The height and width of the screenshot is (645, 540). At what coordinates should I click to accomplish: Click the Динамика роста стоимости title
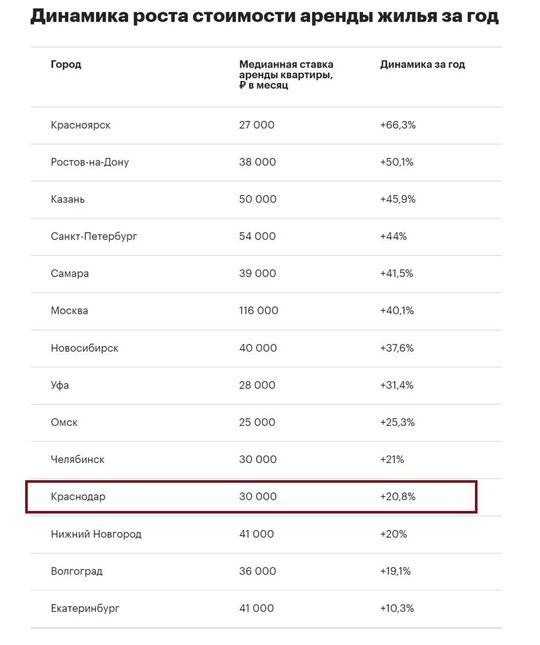point(264,16)
